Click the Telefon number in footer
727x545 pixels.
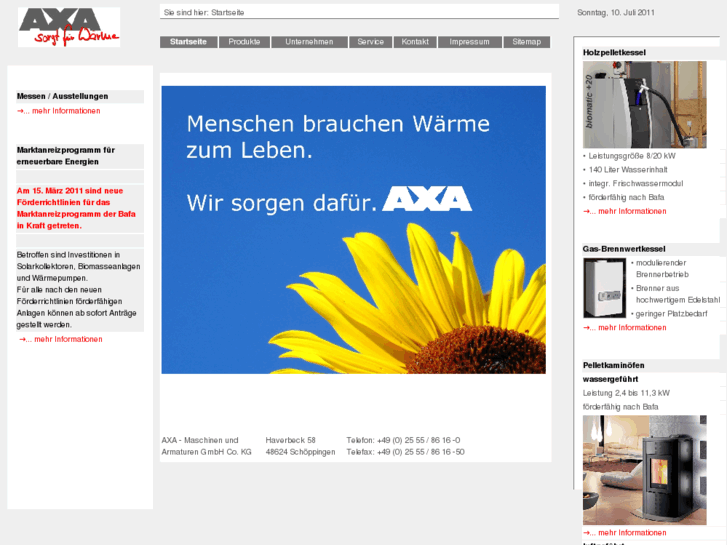403,440
